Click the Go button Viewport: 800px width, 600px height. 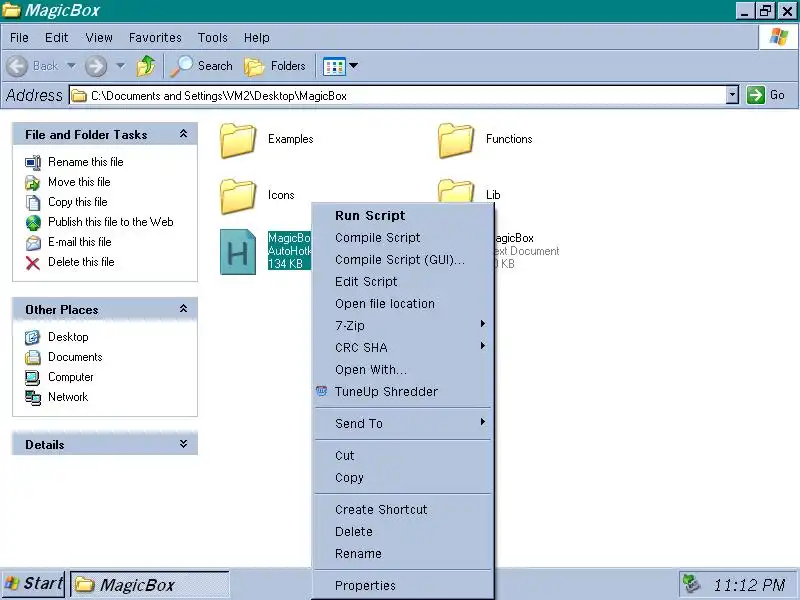pos(766,95)
